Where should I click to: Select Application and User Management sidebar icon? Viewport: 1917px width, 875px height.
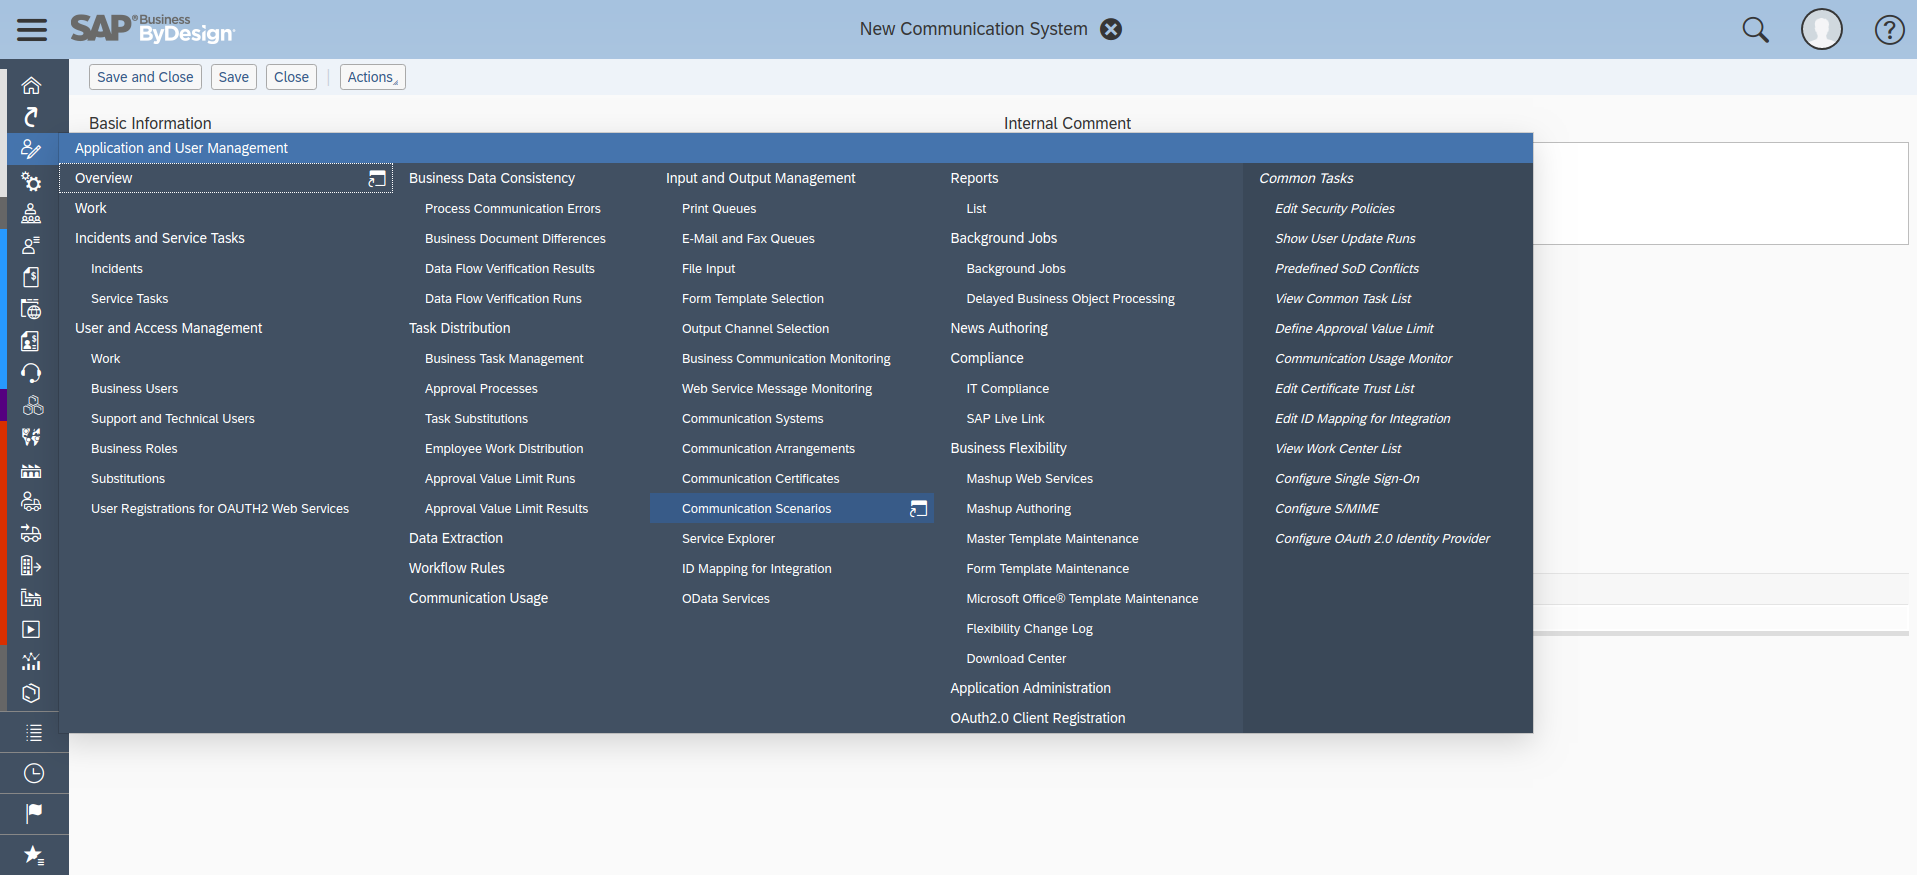(x=32, y=149)
